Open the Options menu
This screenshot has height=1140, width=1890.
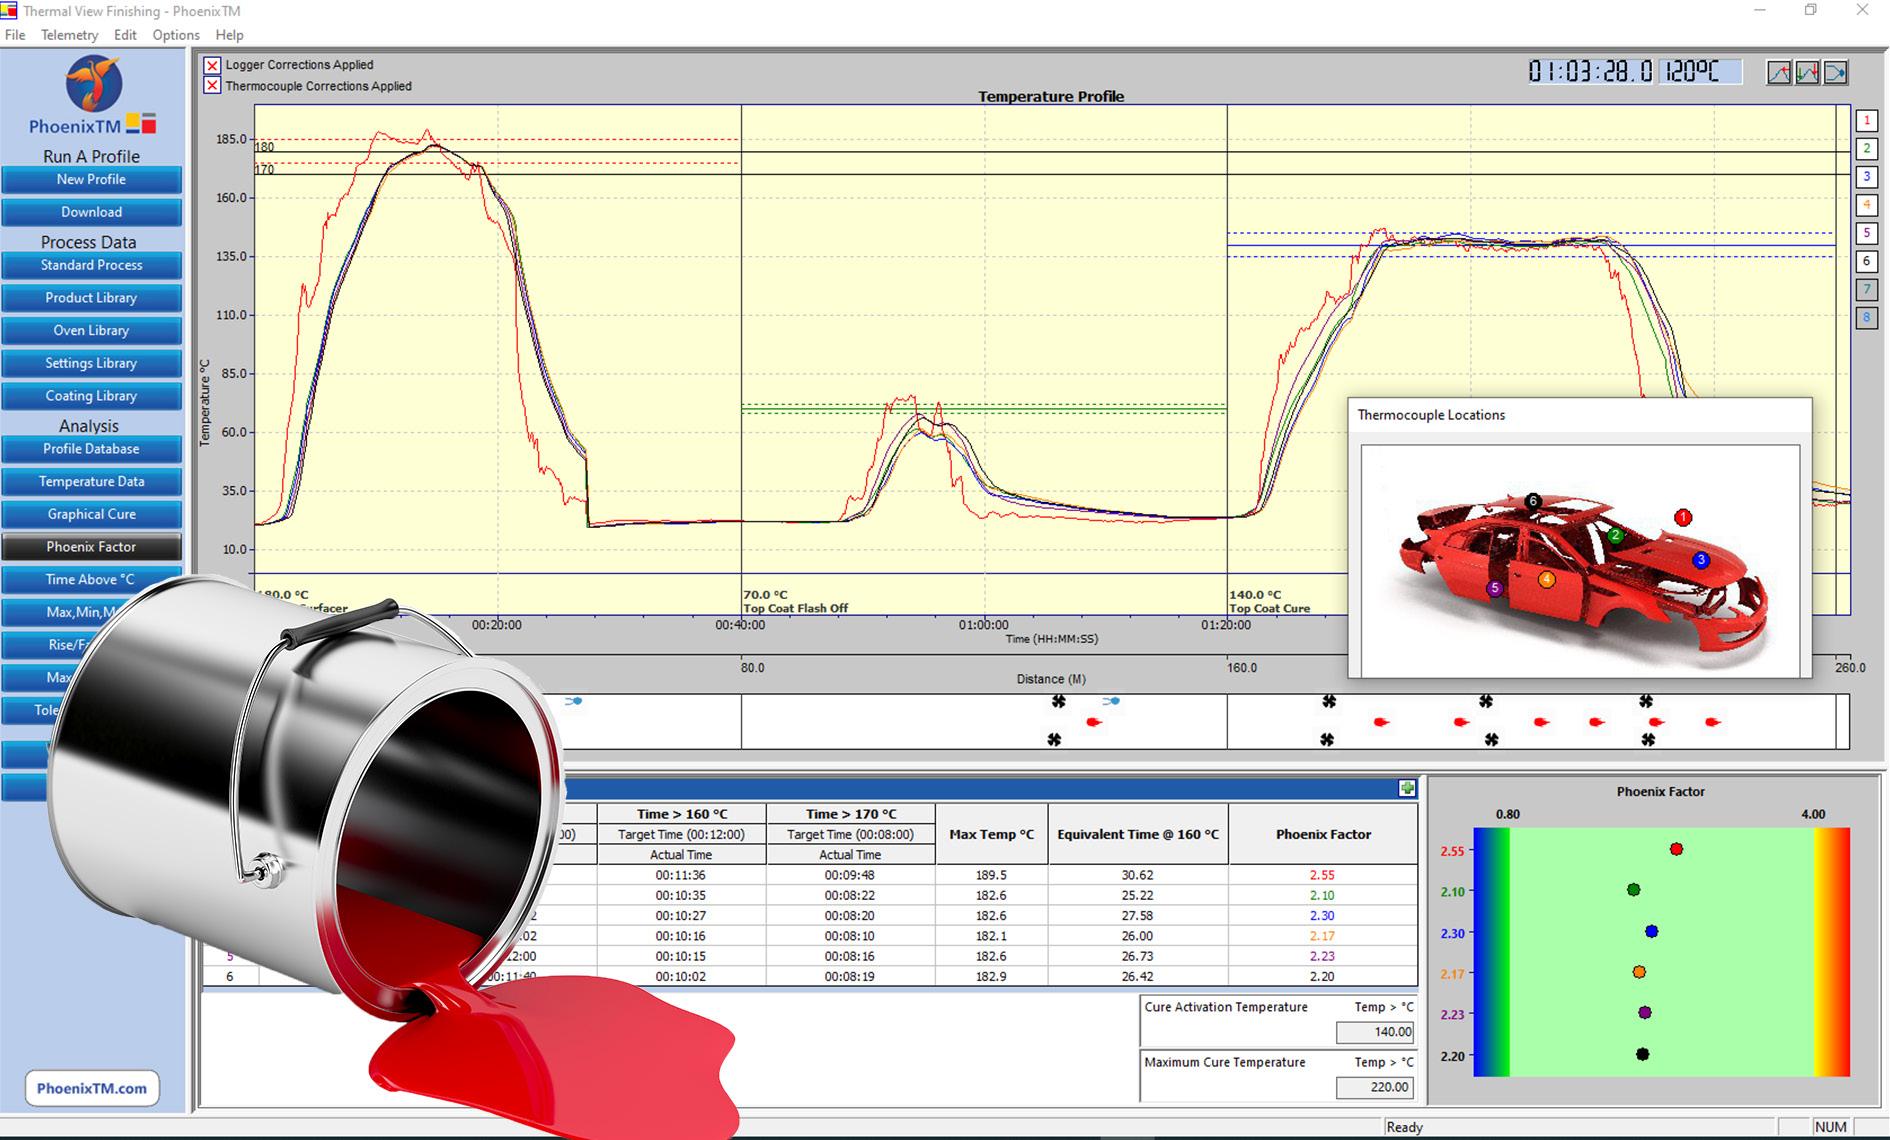pos(176,35)
